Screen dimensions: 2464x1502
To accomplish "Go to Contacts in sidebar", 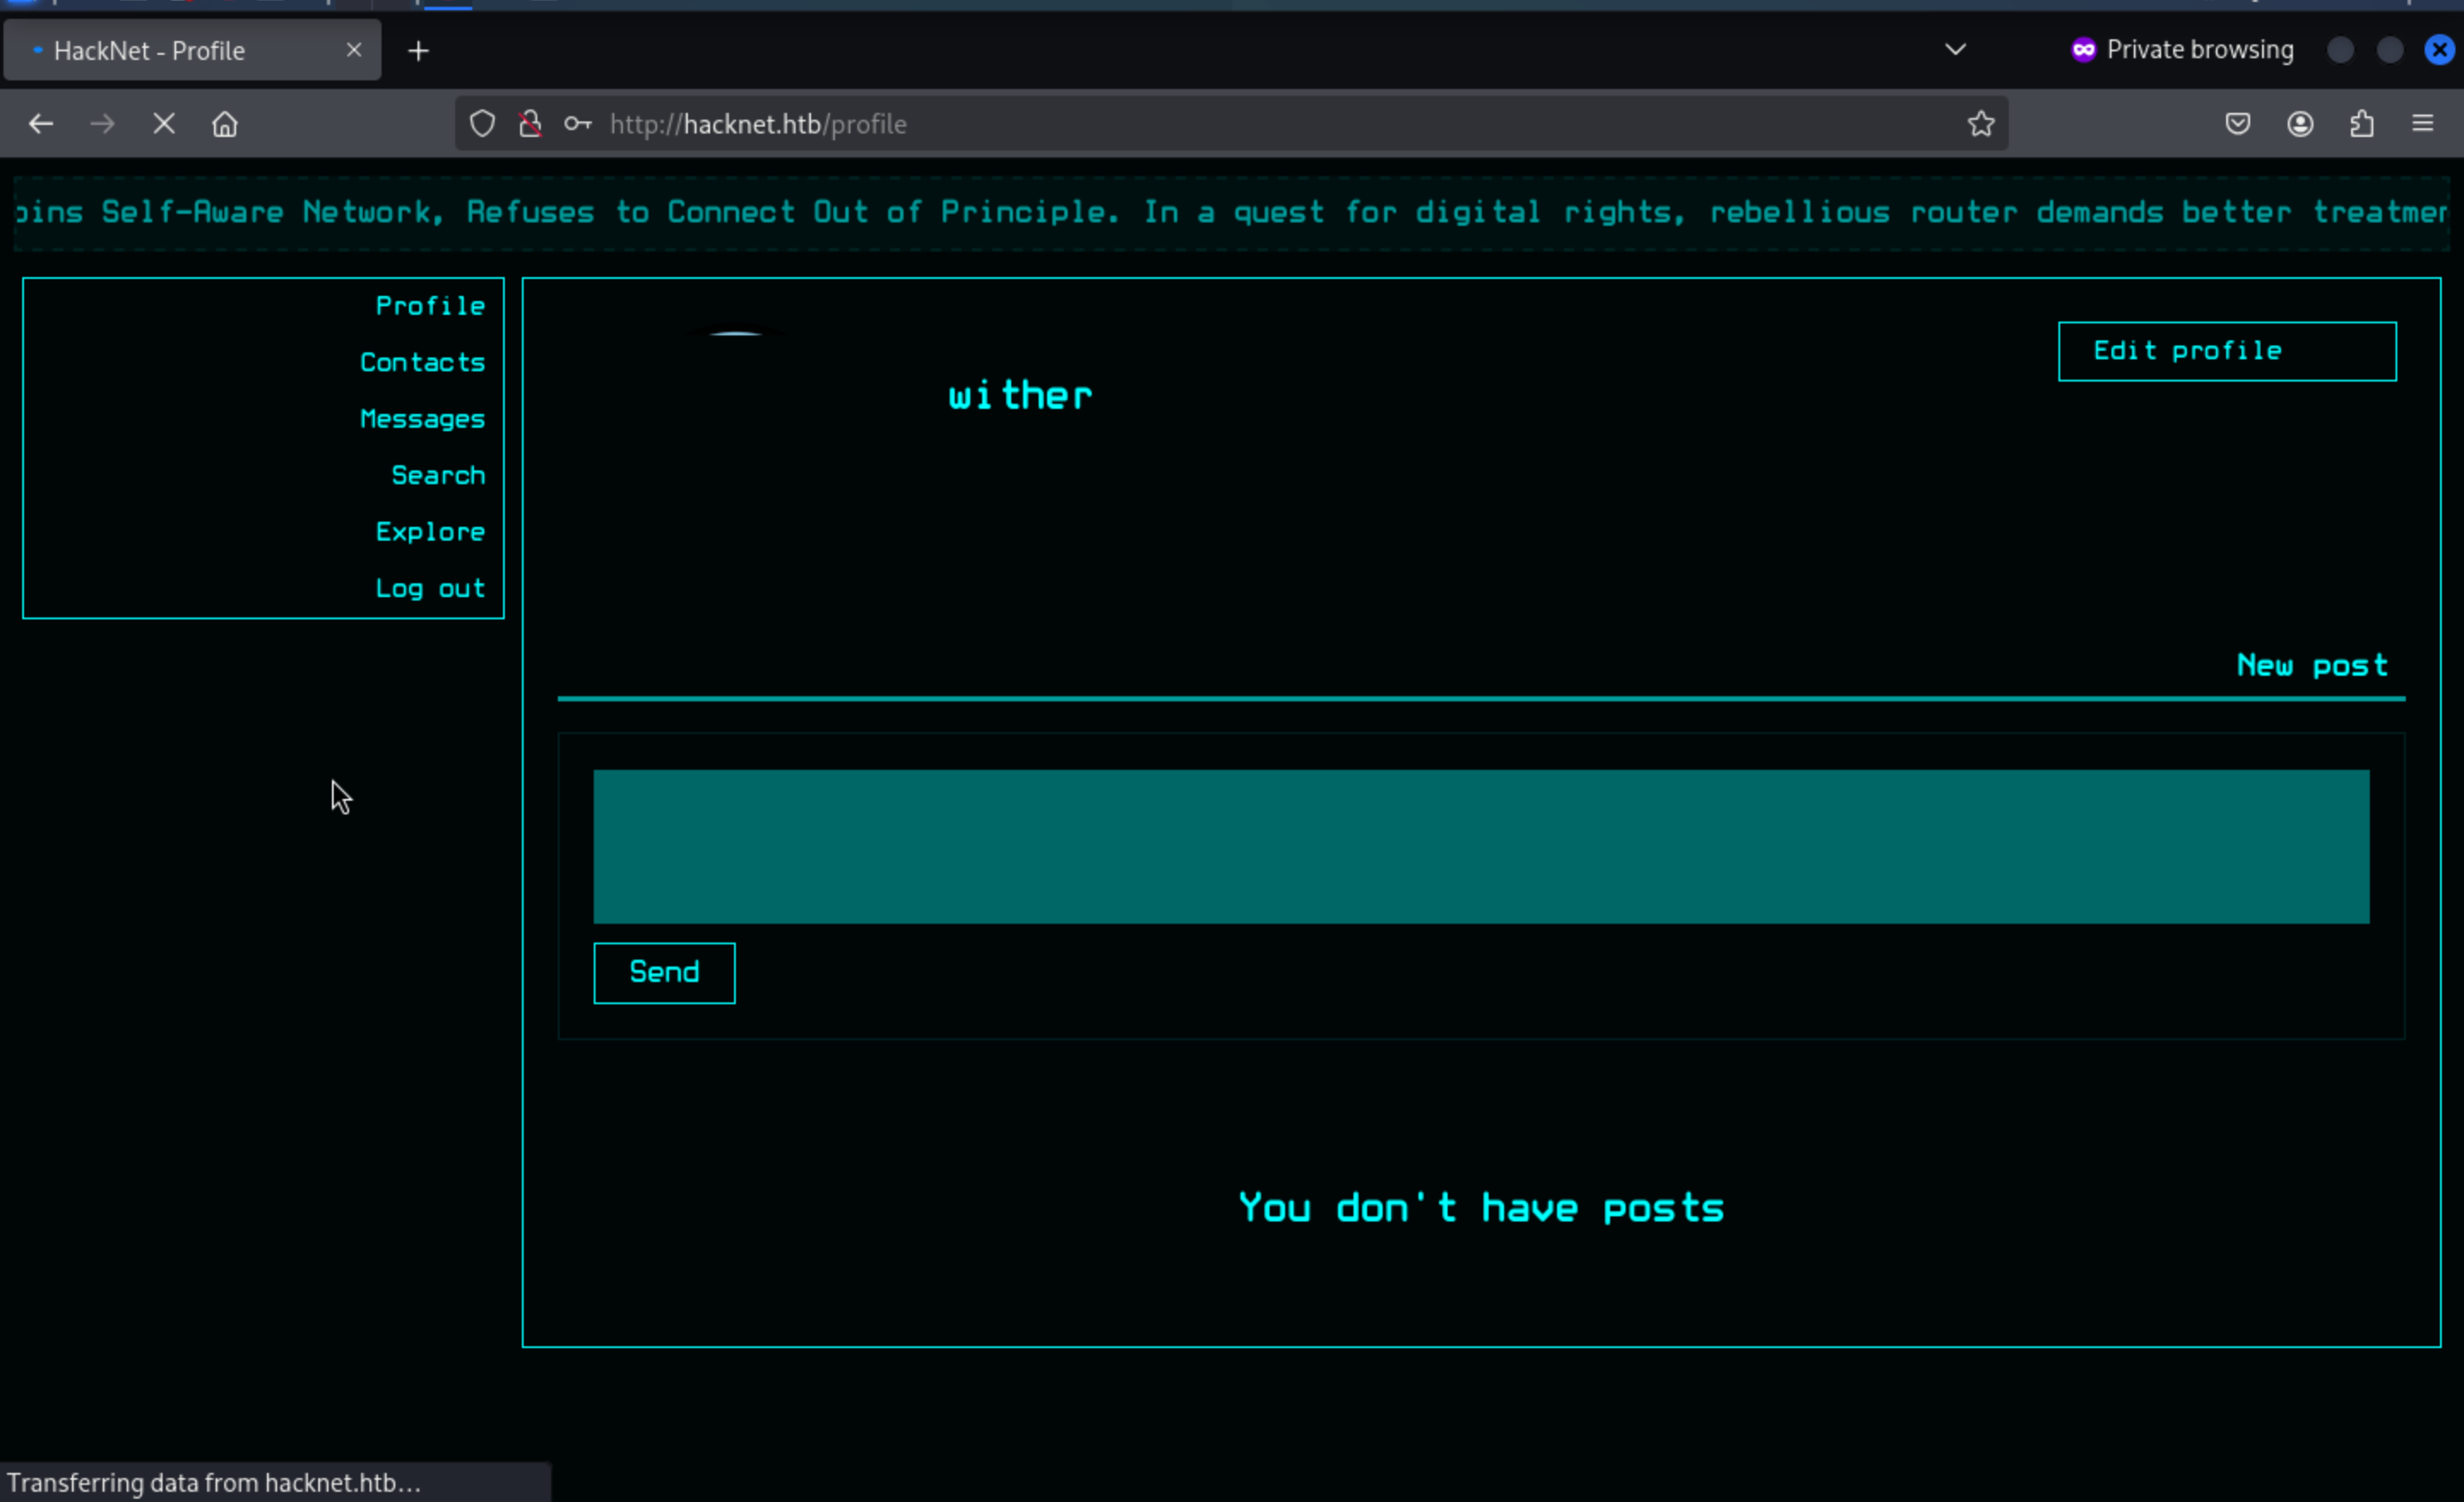I will [422, 363].
